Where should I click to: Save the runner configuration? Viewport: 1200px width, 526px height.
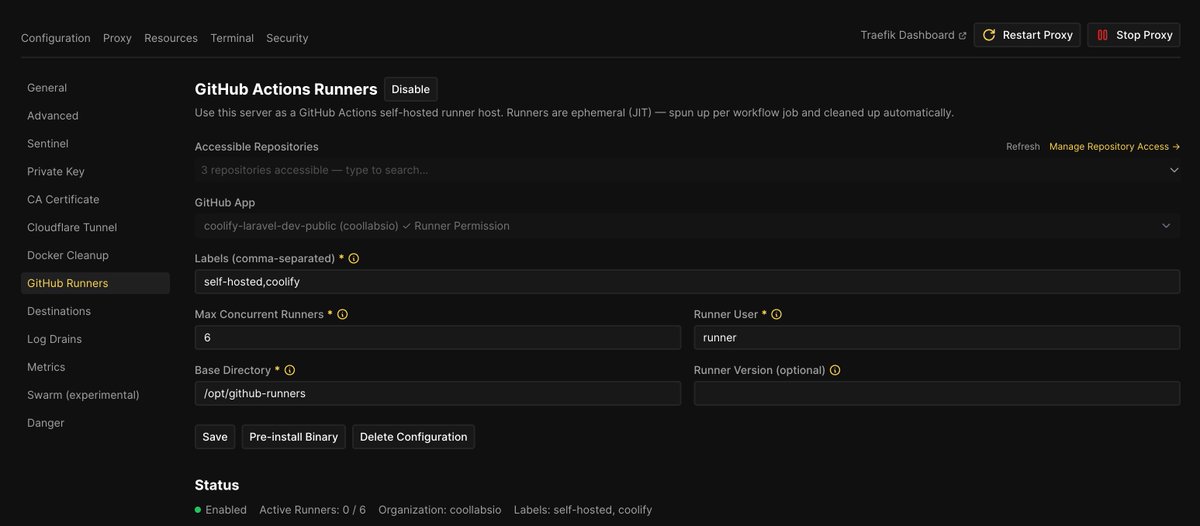[x=215, y=437]
